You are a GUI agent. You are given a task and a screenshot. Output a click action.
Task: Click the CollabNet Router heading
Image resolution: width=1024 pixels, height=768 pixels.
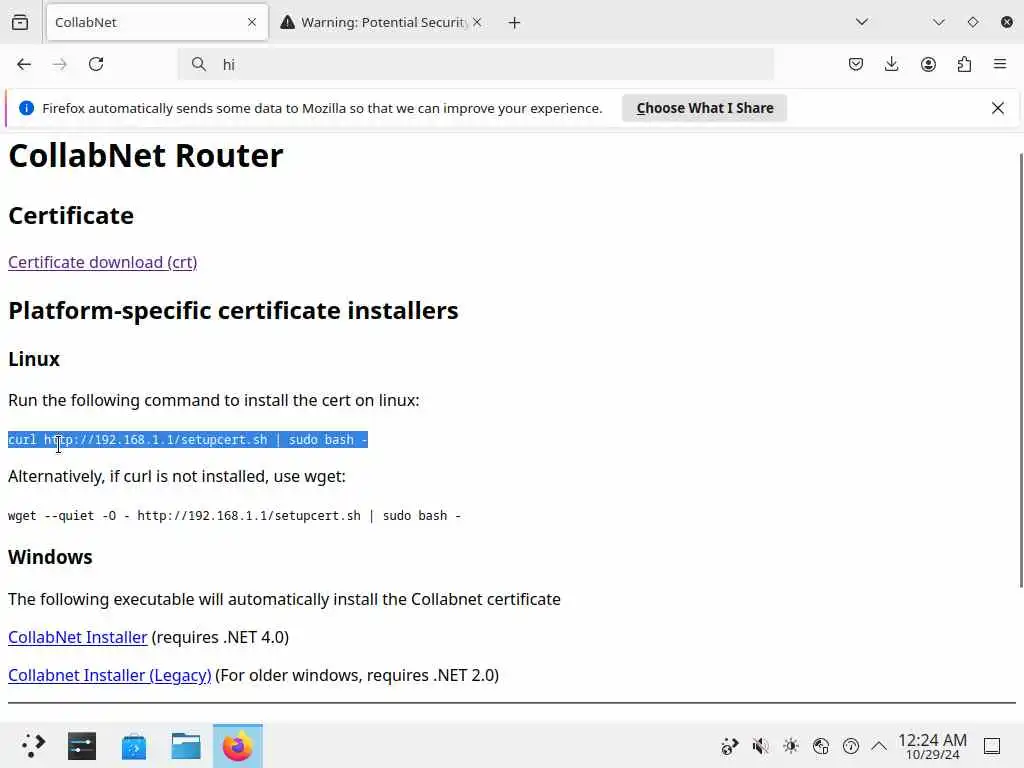[146, 155]
